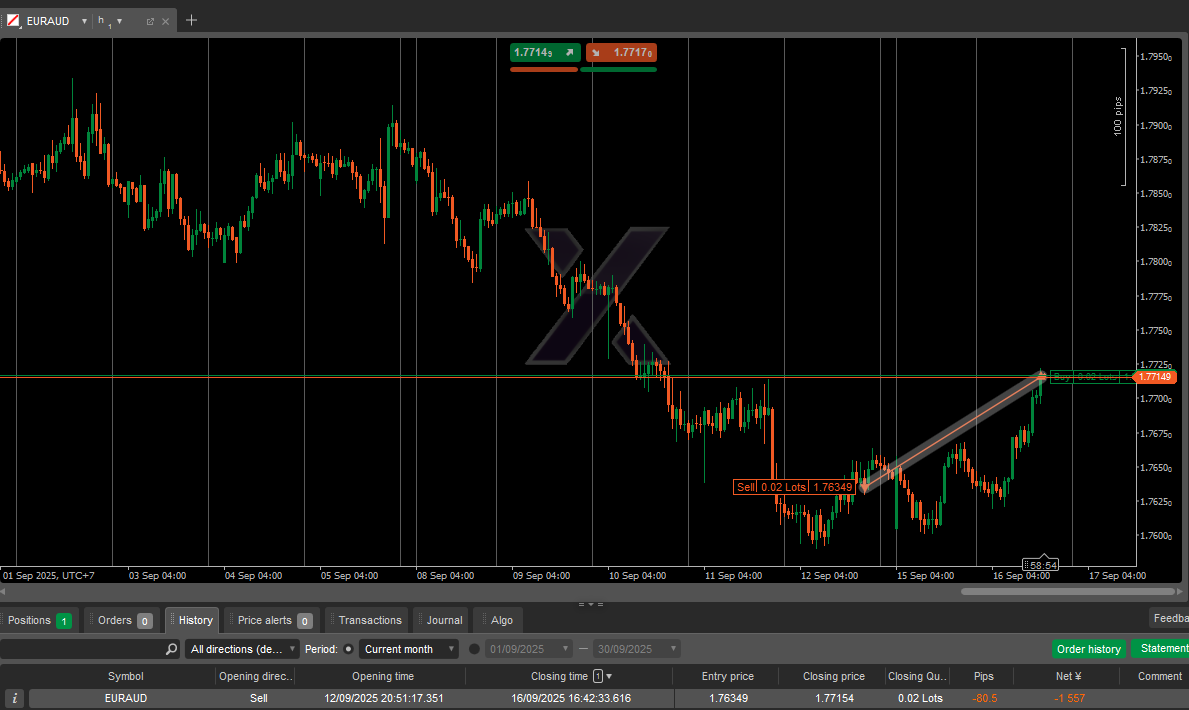Close the EURAUD chart tab
The width and height of the screenshot is (1189, 710).
(x=165, y=21)
